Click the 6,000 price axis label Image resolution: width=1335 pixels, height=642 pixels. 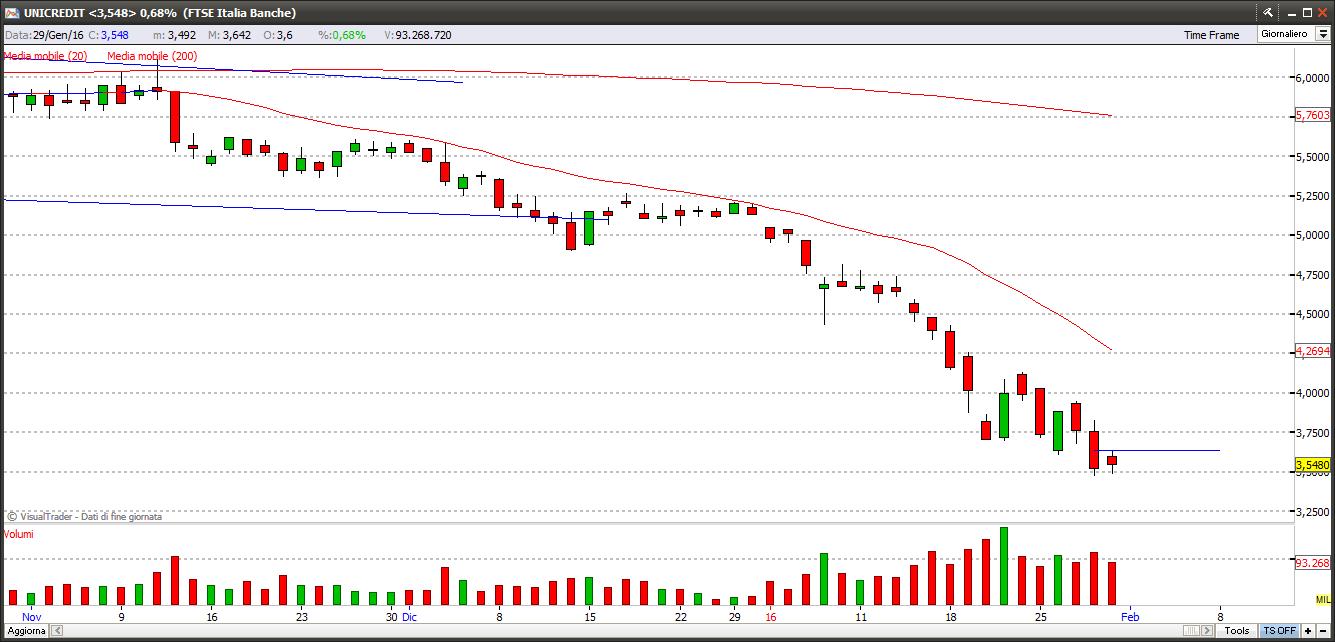[1313, 78]
